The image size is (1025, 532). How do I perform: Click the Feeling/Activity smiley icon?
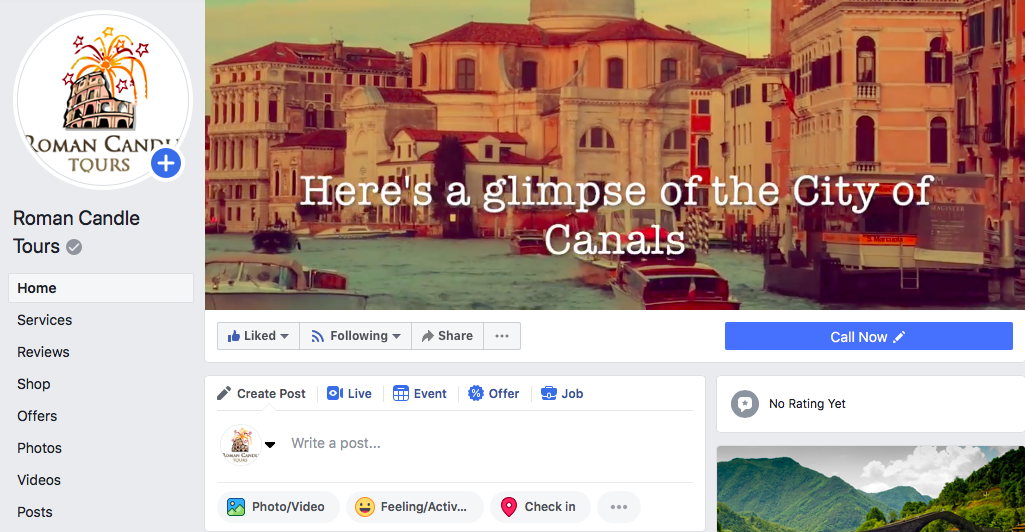coord(365,507)
